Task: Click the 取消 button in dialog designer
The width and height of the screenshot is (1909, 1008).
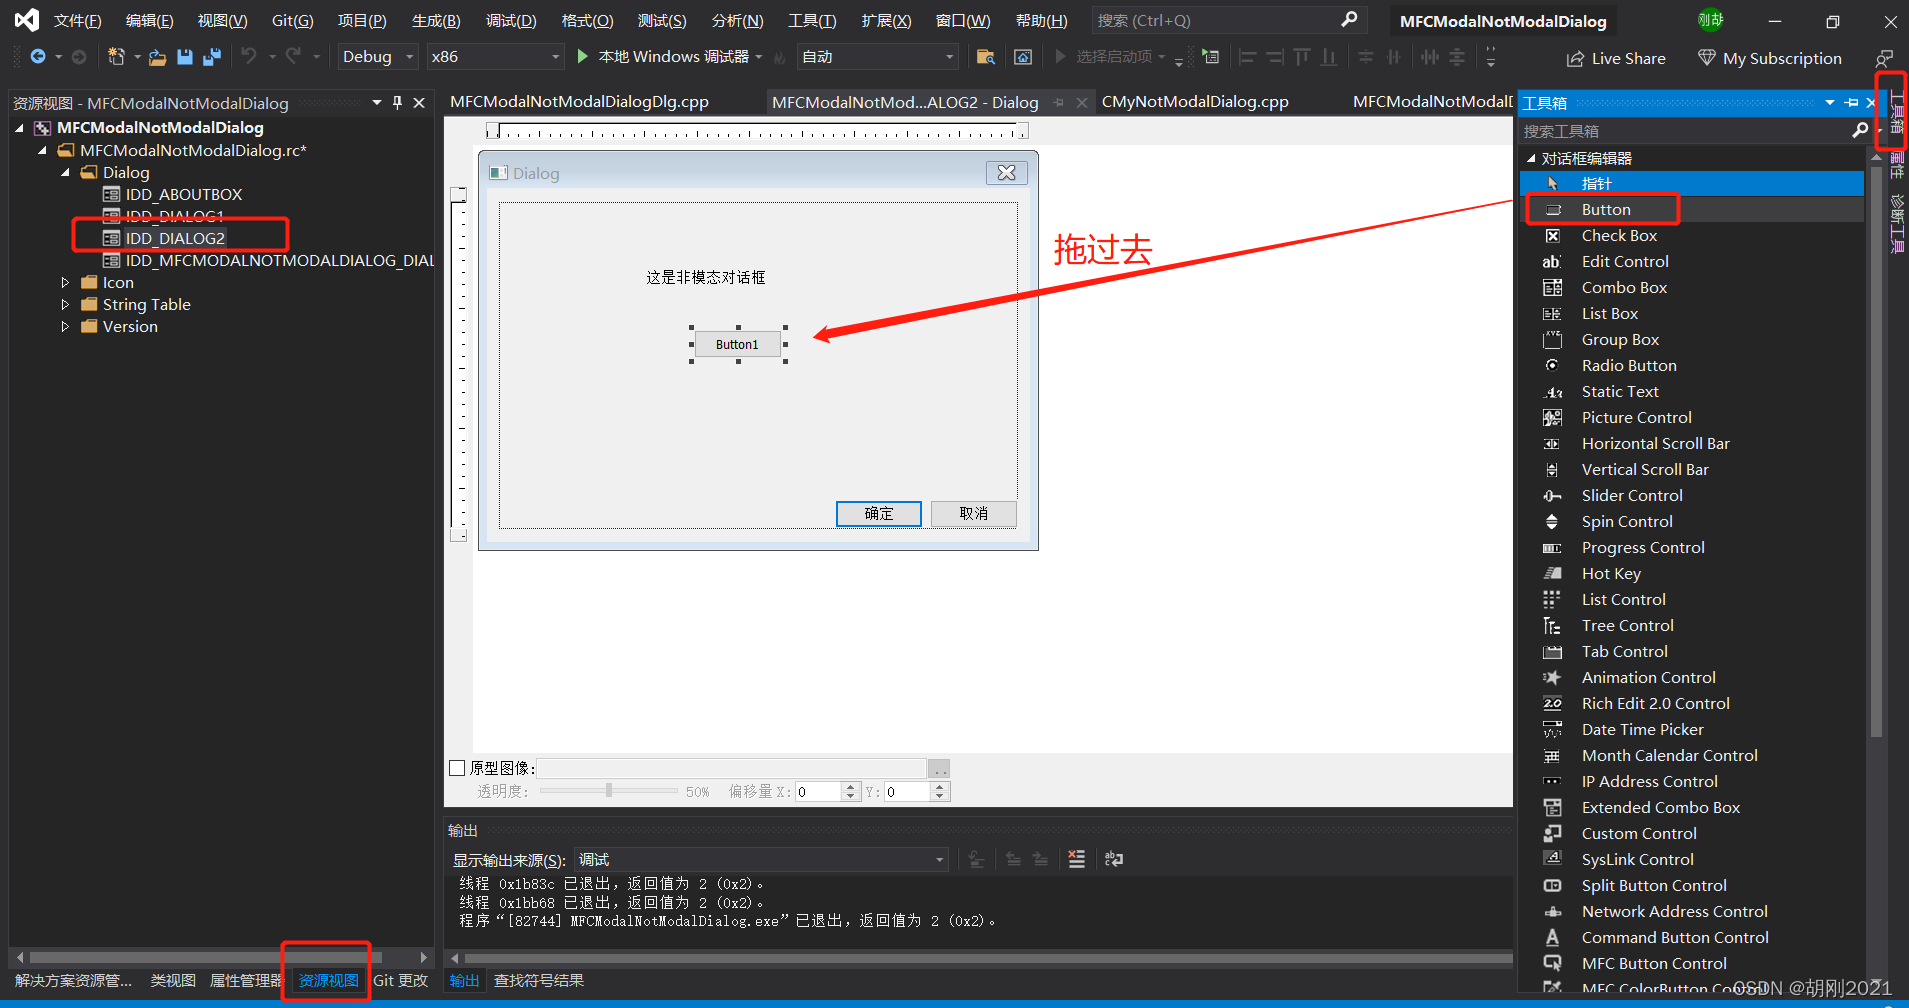Action: pyautogui.click(x=974, y=514)
